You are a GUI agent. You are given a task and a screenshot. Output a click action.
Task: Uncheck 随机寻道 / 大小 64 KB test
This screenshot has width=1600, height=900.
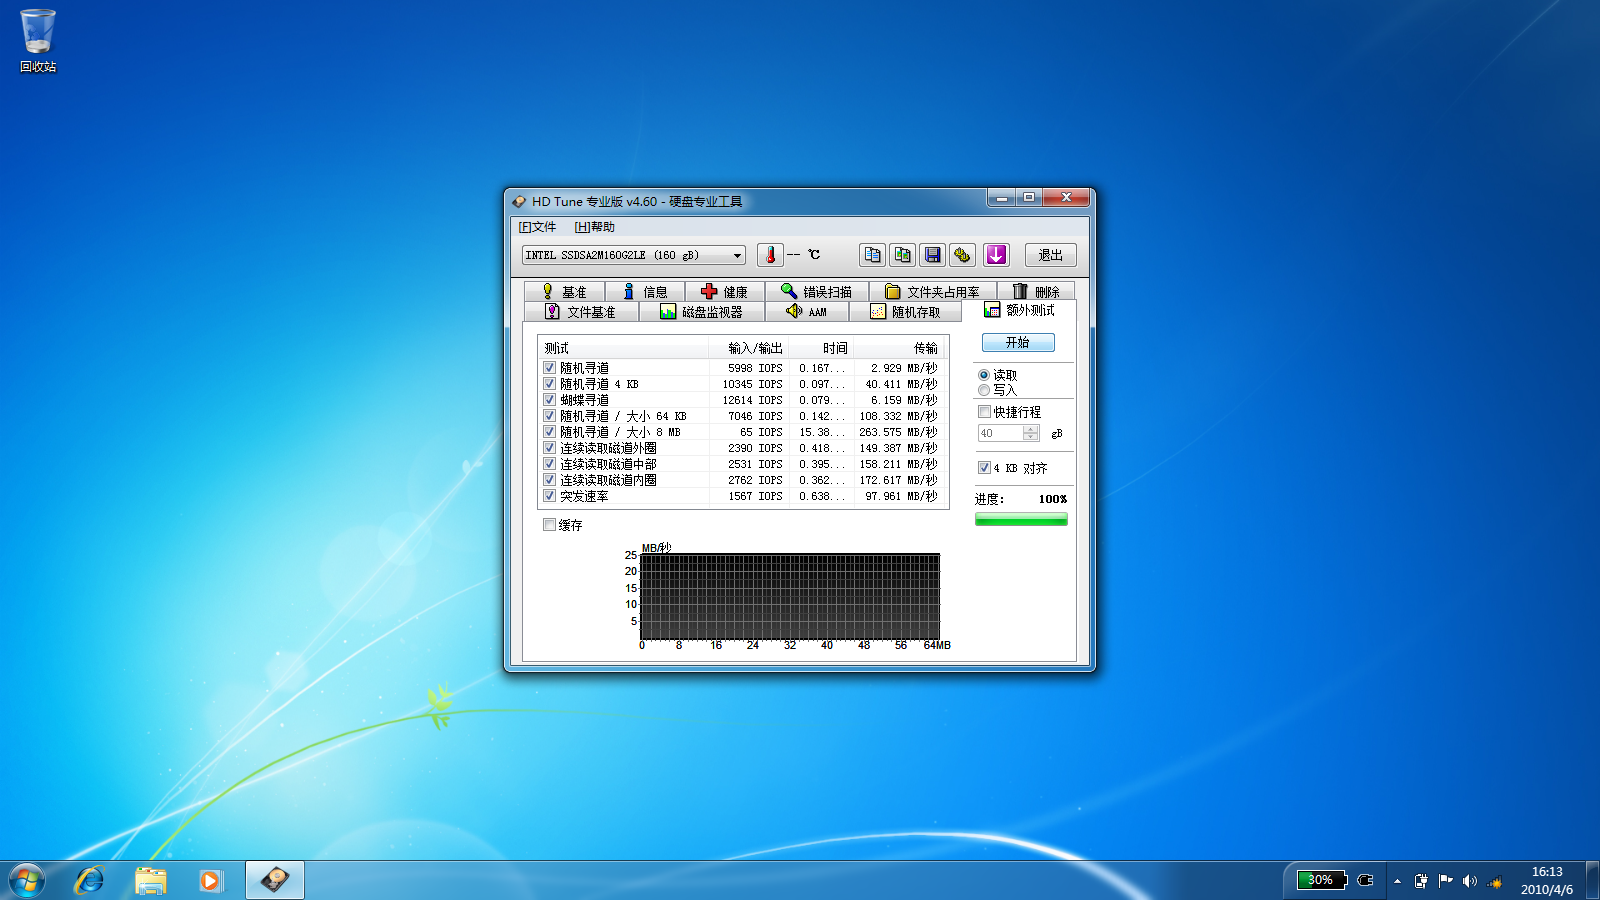[x=549, y=415]
